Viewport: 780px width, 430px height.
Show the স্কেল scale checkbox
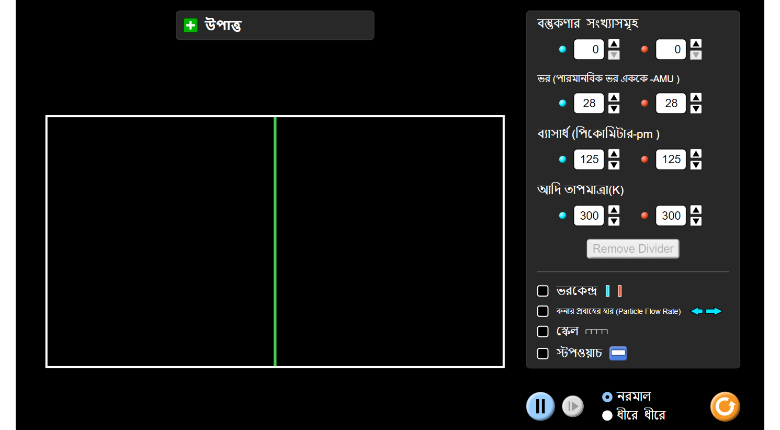pyautogui.click(x=543, y=331)
